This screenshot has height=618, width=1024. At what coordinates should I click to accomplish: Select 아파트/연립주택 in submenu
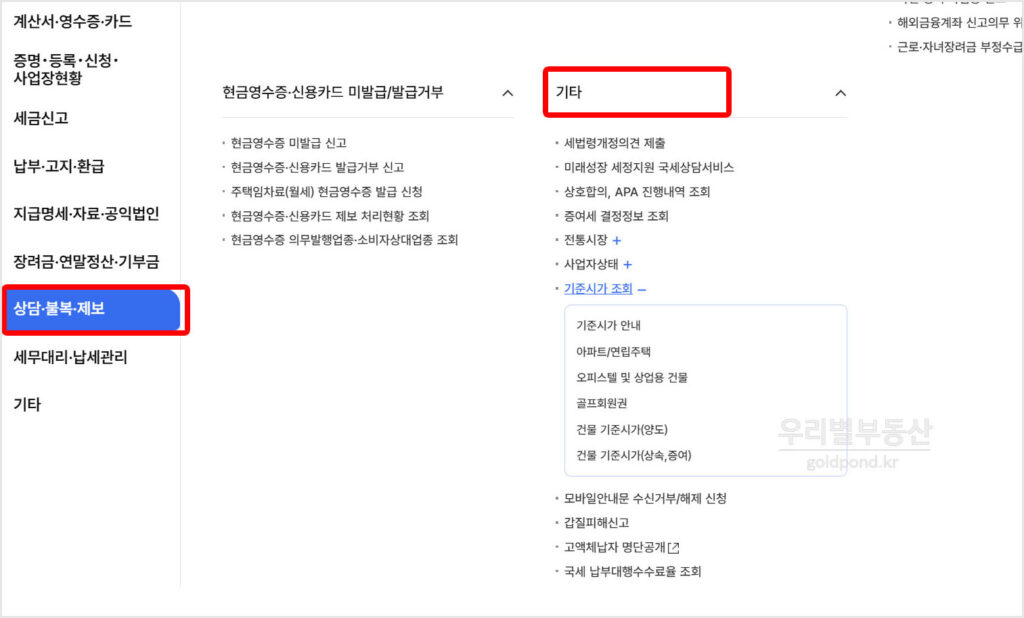pos(613,351)
